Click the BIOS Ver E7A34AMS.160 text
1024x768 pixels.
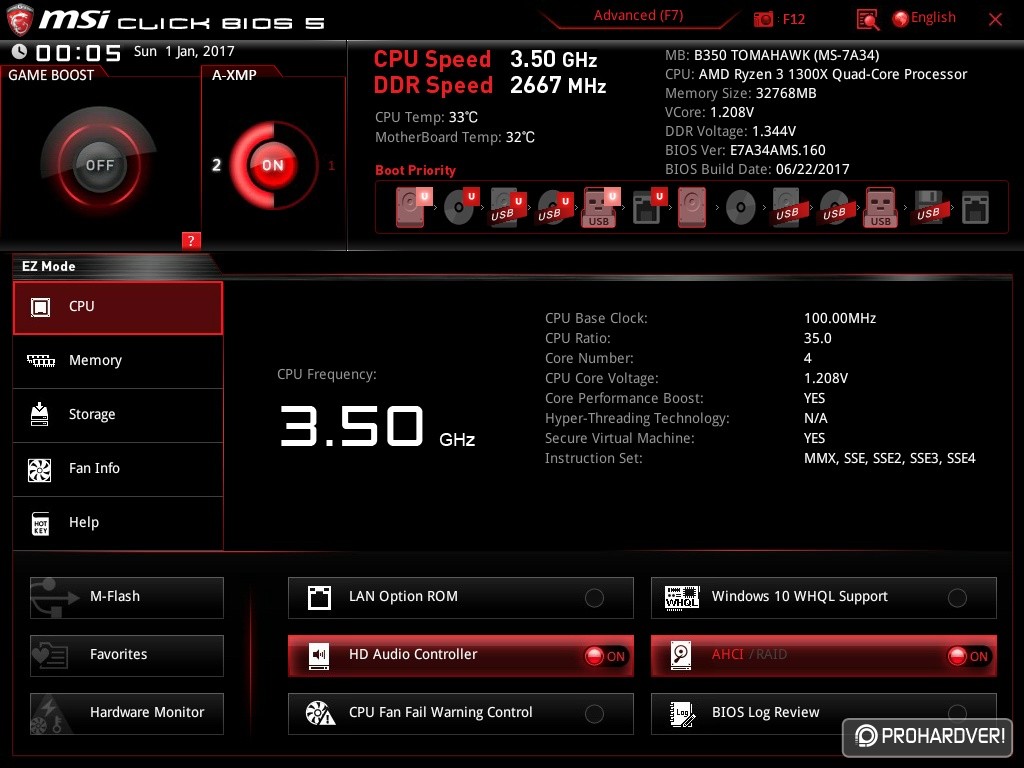745,150
